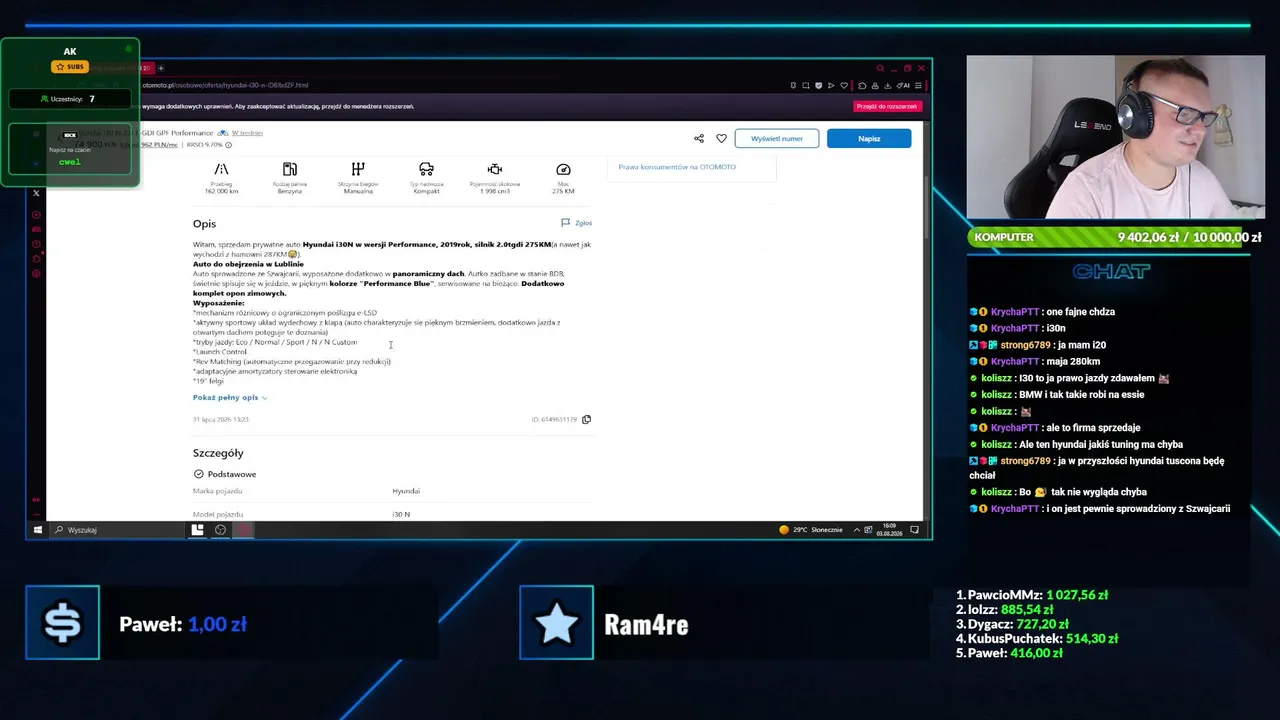Expand the system tray hidden icons chevron

[x=857, y=530]
